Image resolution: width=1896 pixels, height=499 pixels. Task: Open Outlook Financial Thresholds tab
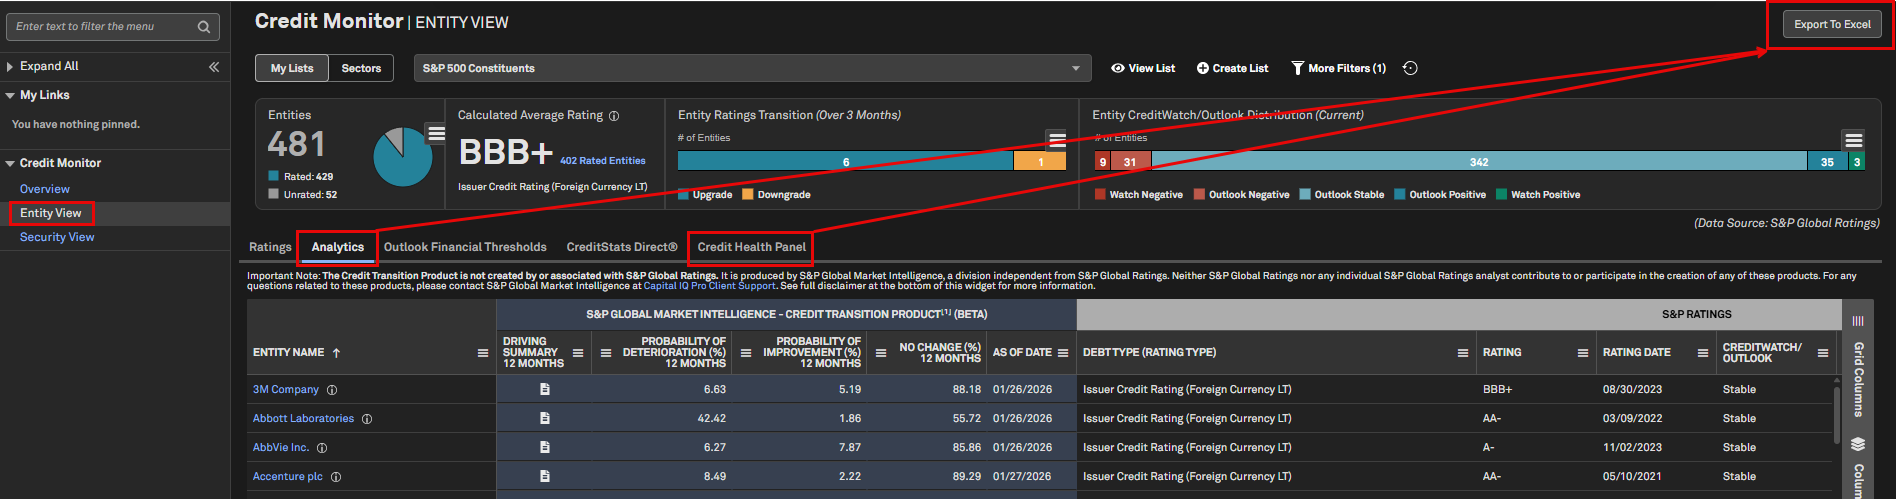point(465,247)
